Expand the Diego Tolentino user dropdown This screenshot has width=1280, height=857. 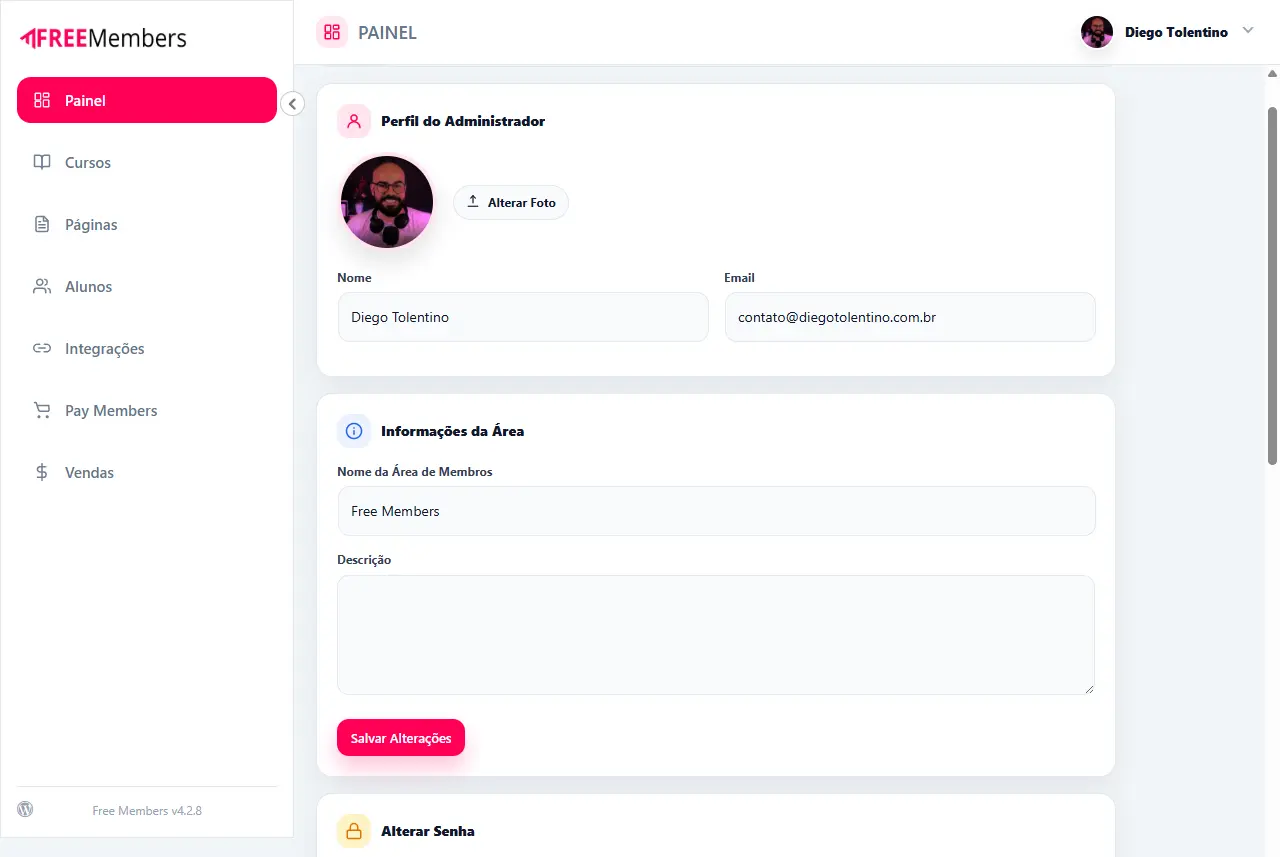1247,31
